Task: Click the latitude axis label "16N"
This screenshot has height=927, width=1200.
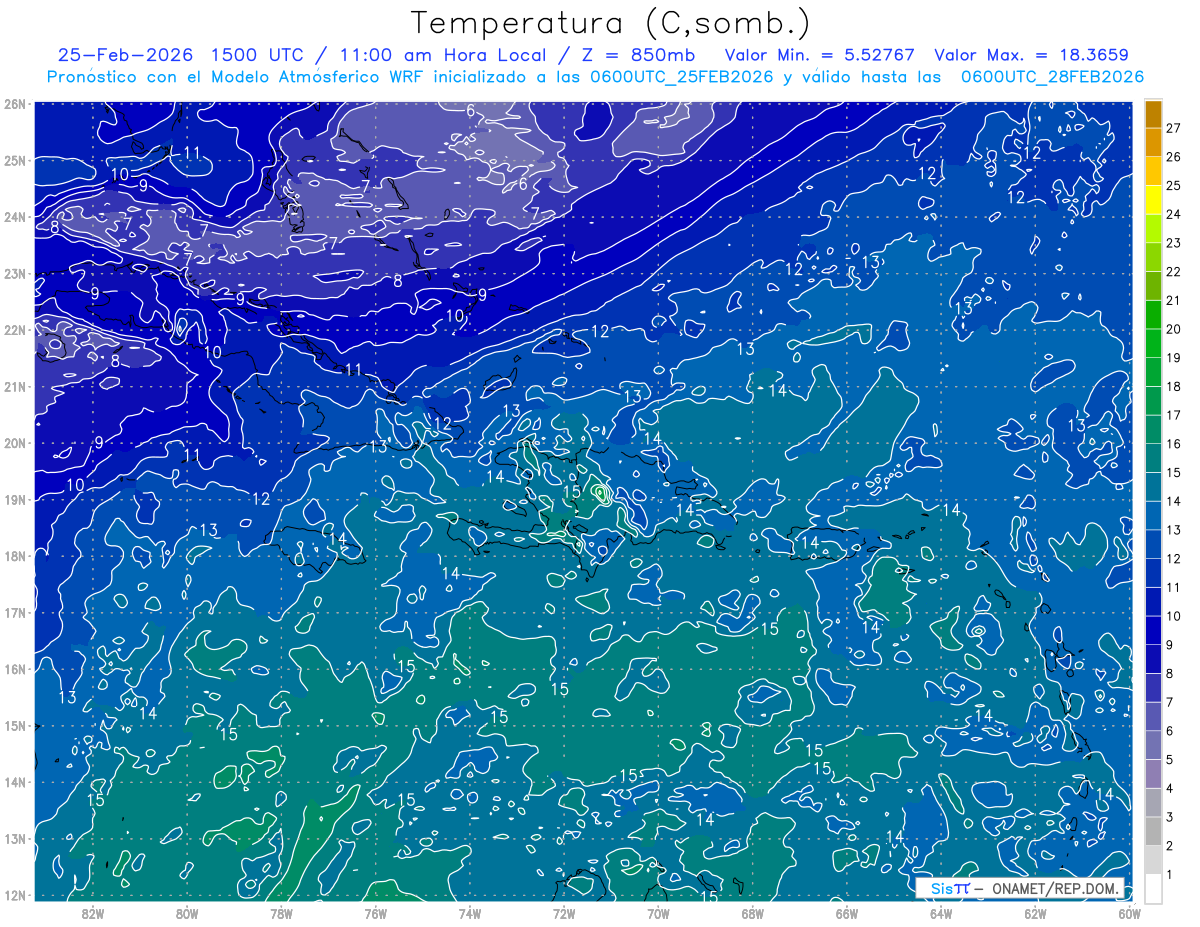Action: click(x=14, y=669)
